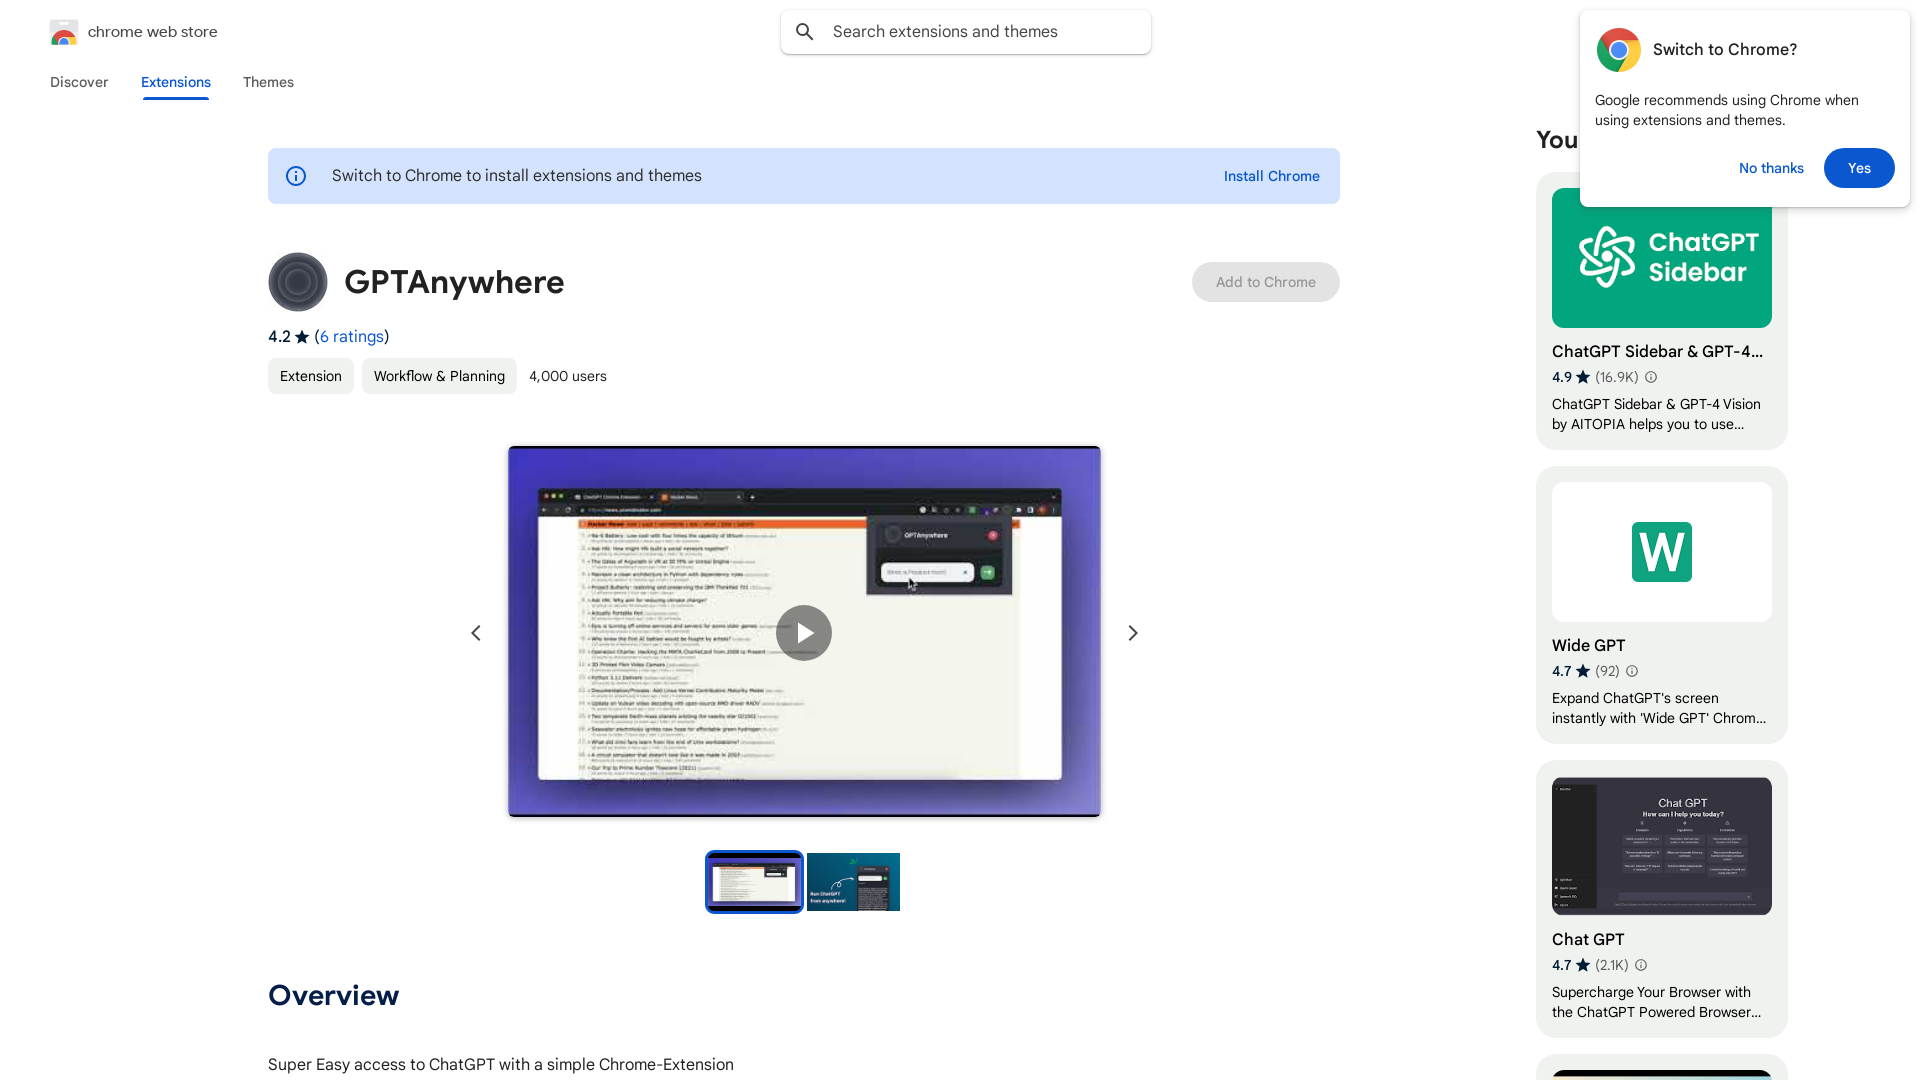Click the Workflow & Planning tag
This screenshot has height=1080, width=1920.
point(439,376)
